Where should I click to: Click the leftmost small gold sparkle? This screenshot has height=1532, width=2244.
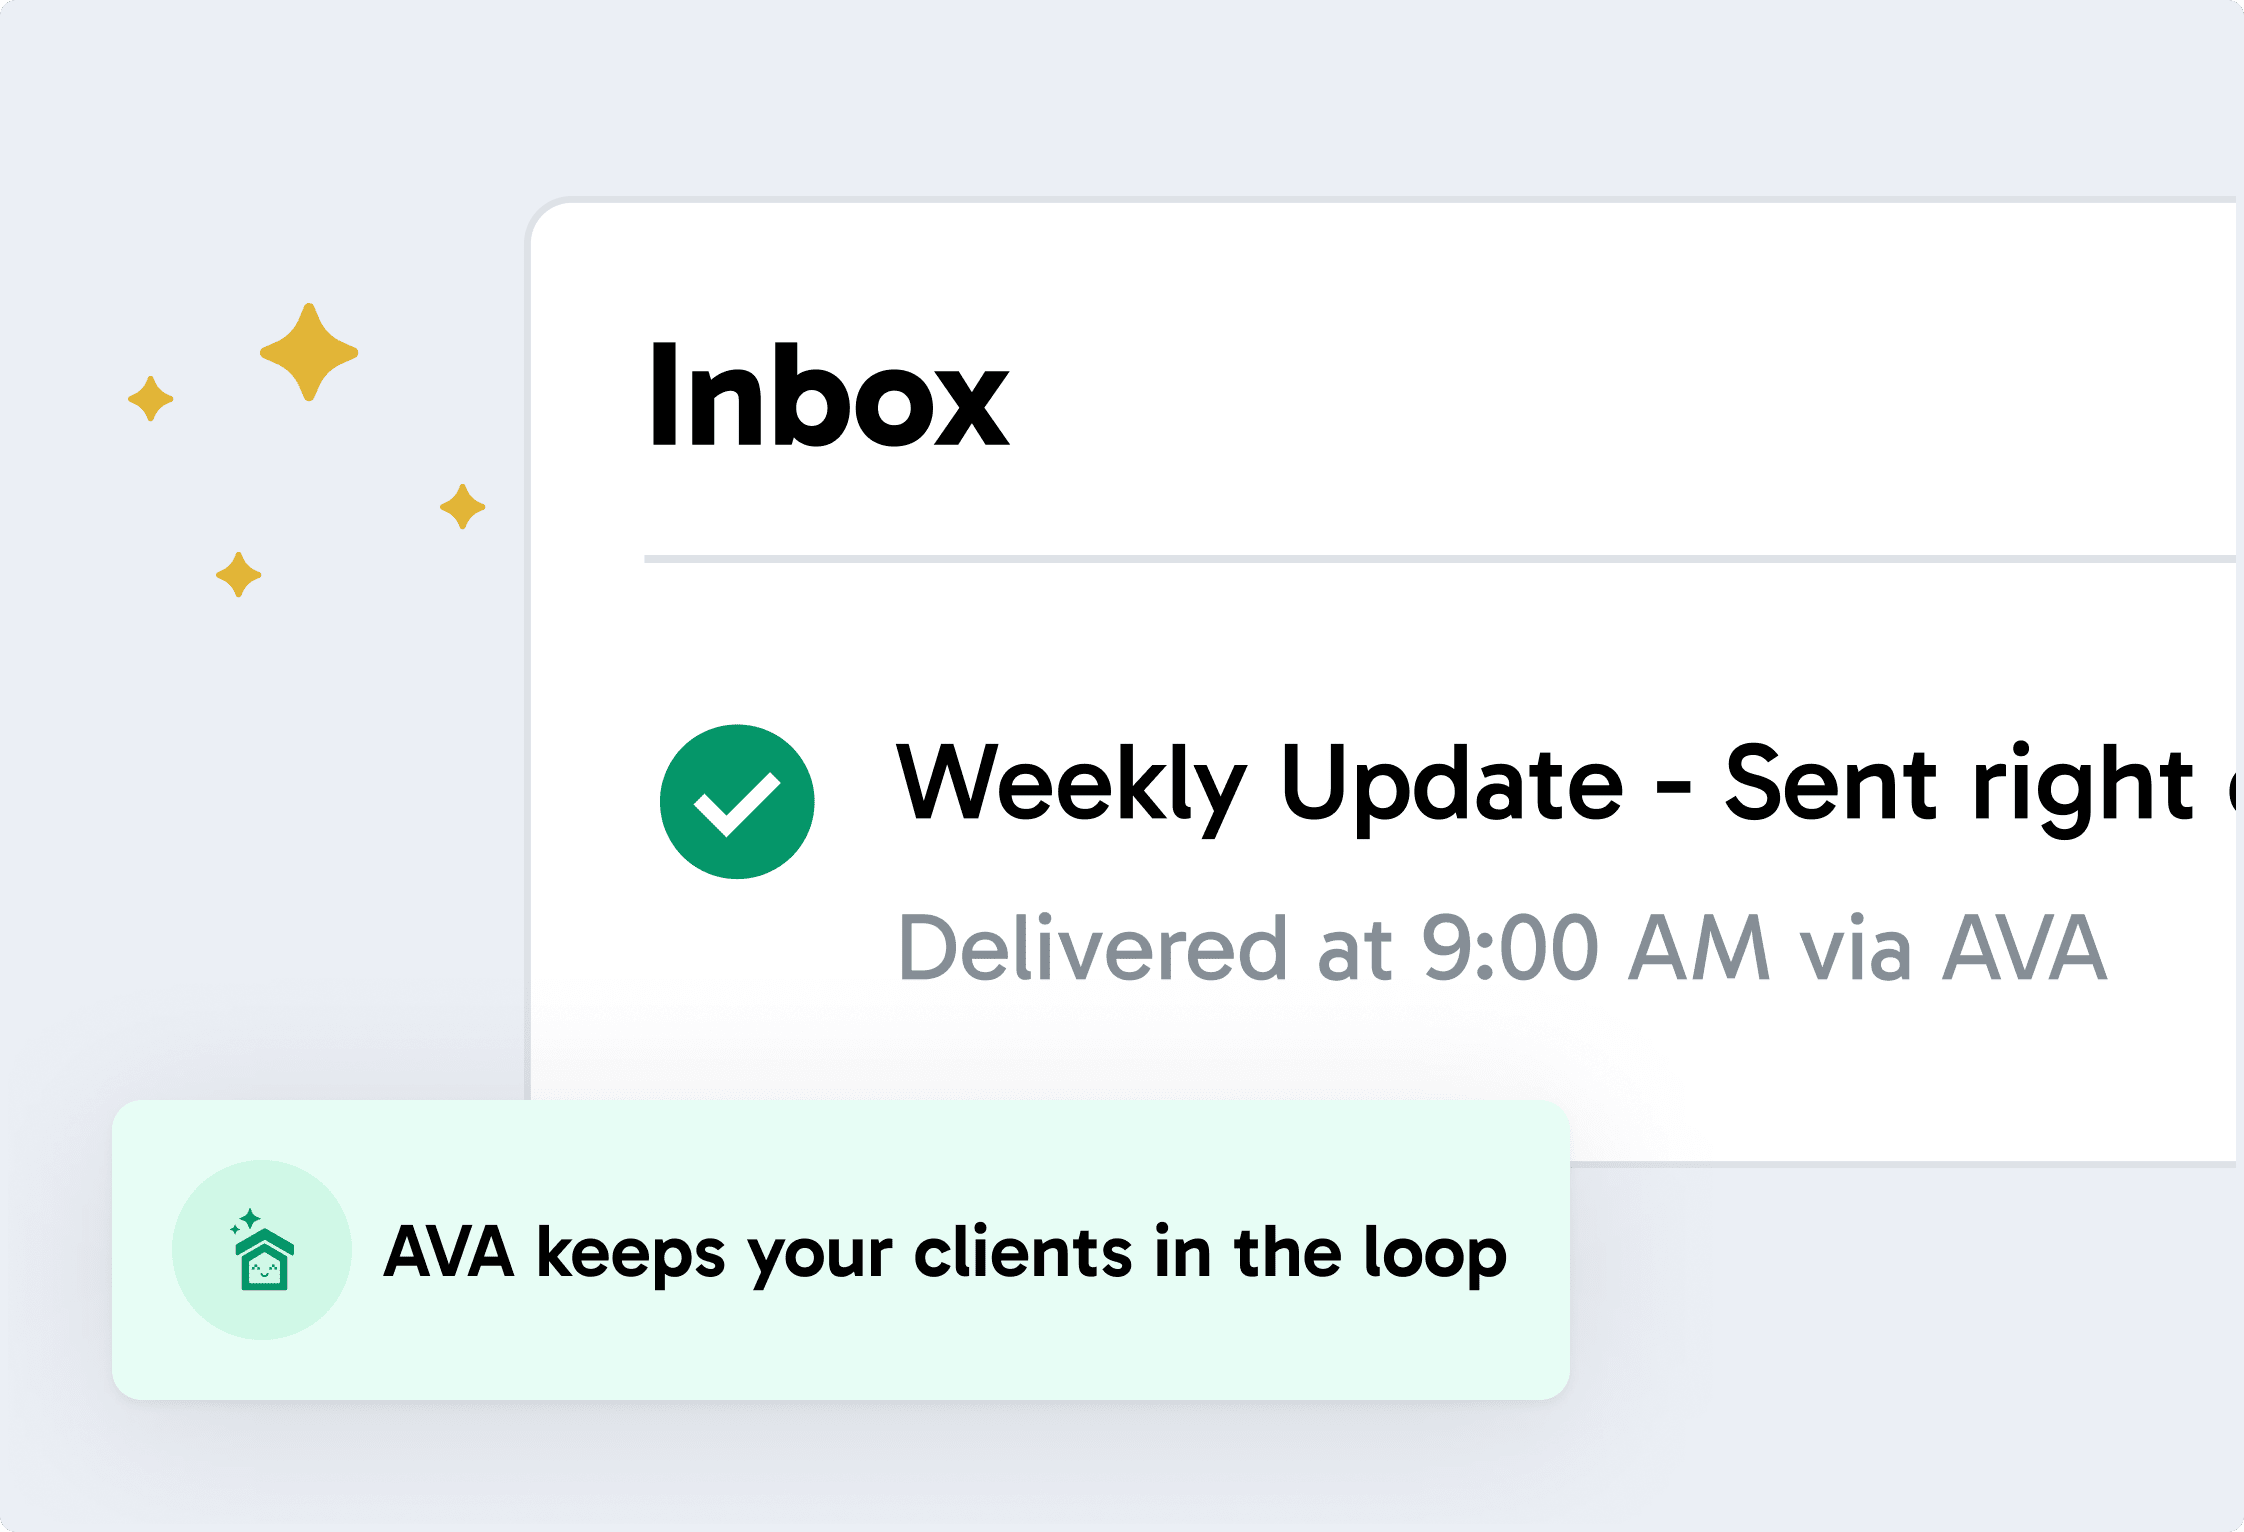[x=151, y=399]
